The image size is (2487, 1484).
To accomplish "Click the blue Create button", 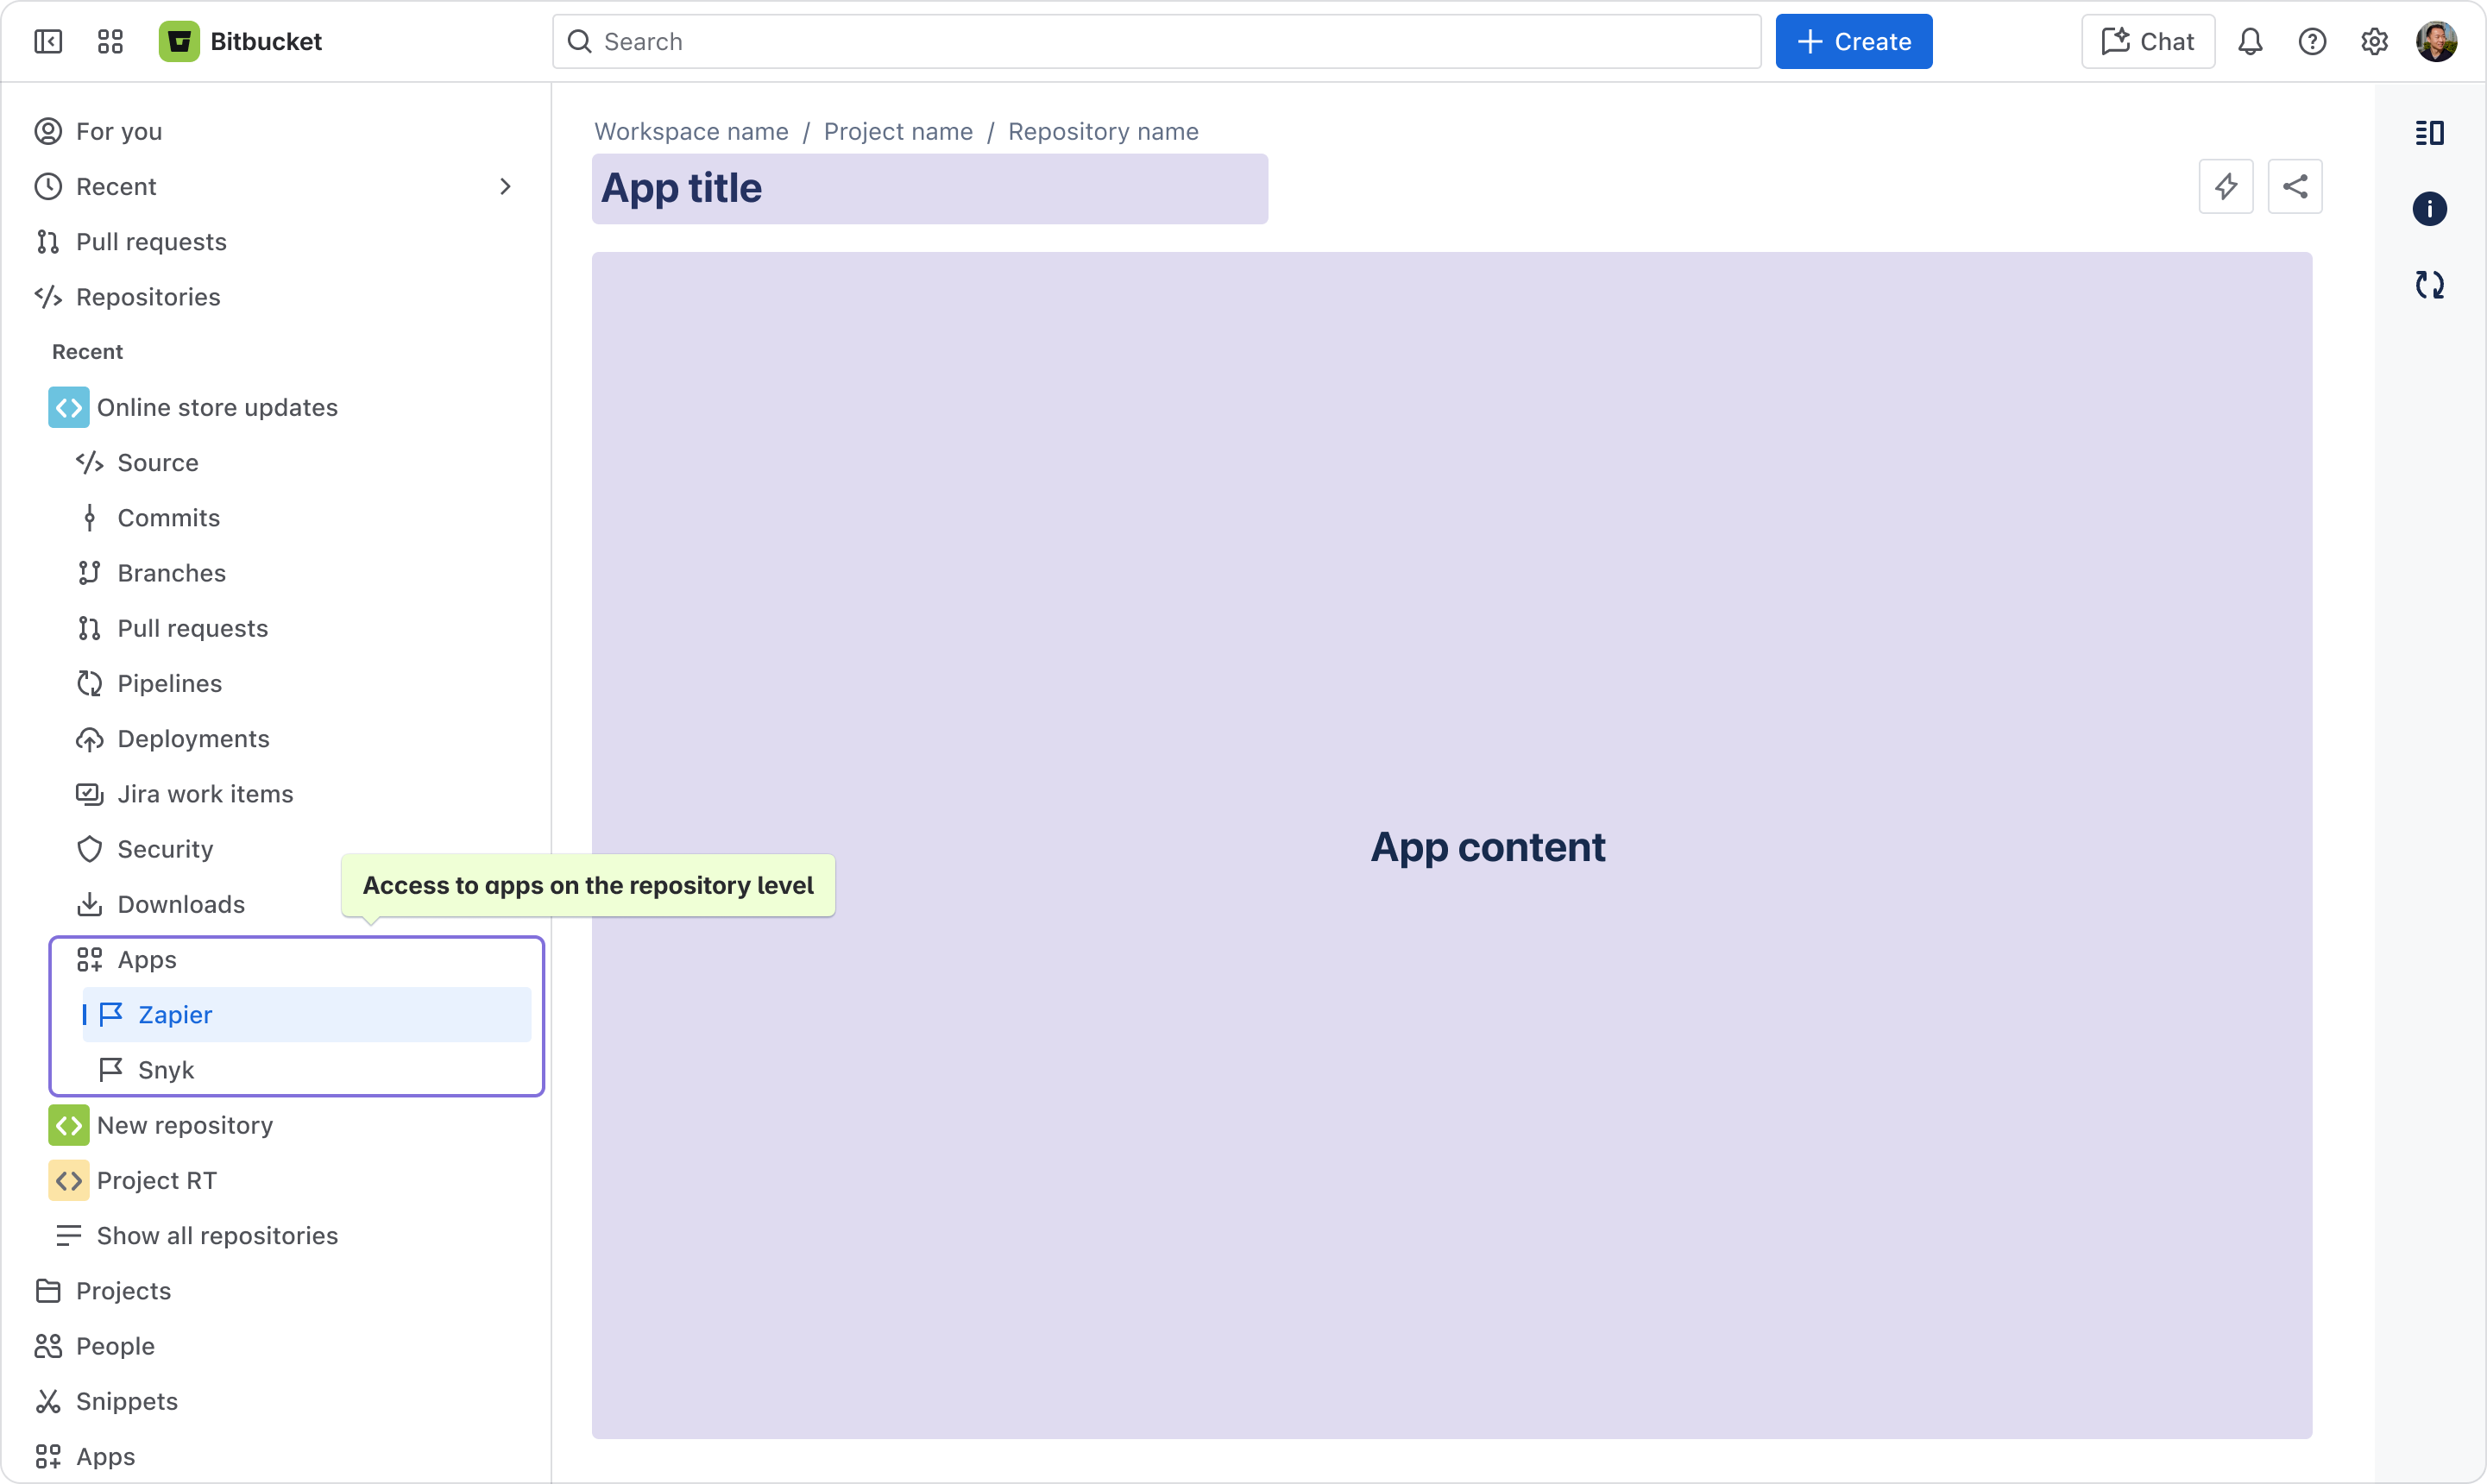I will [x=1853, y=41].
